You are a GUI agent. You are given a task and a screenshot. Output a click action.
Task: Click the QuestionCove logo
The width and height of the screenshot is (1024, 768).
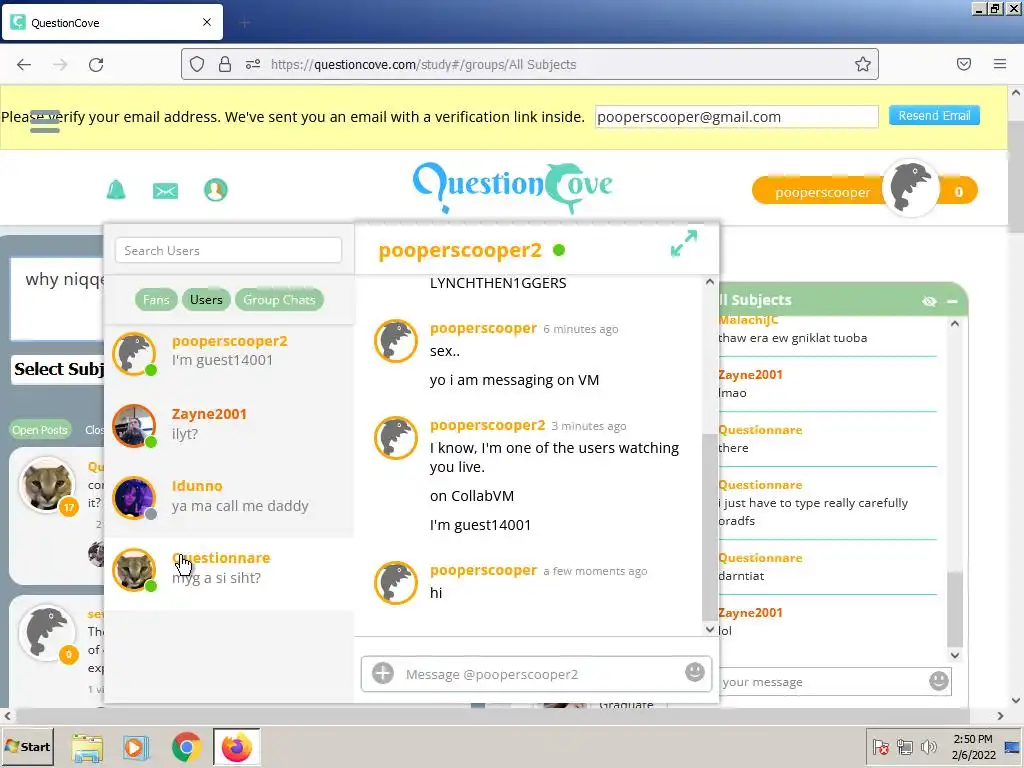tap(513, 188)
